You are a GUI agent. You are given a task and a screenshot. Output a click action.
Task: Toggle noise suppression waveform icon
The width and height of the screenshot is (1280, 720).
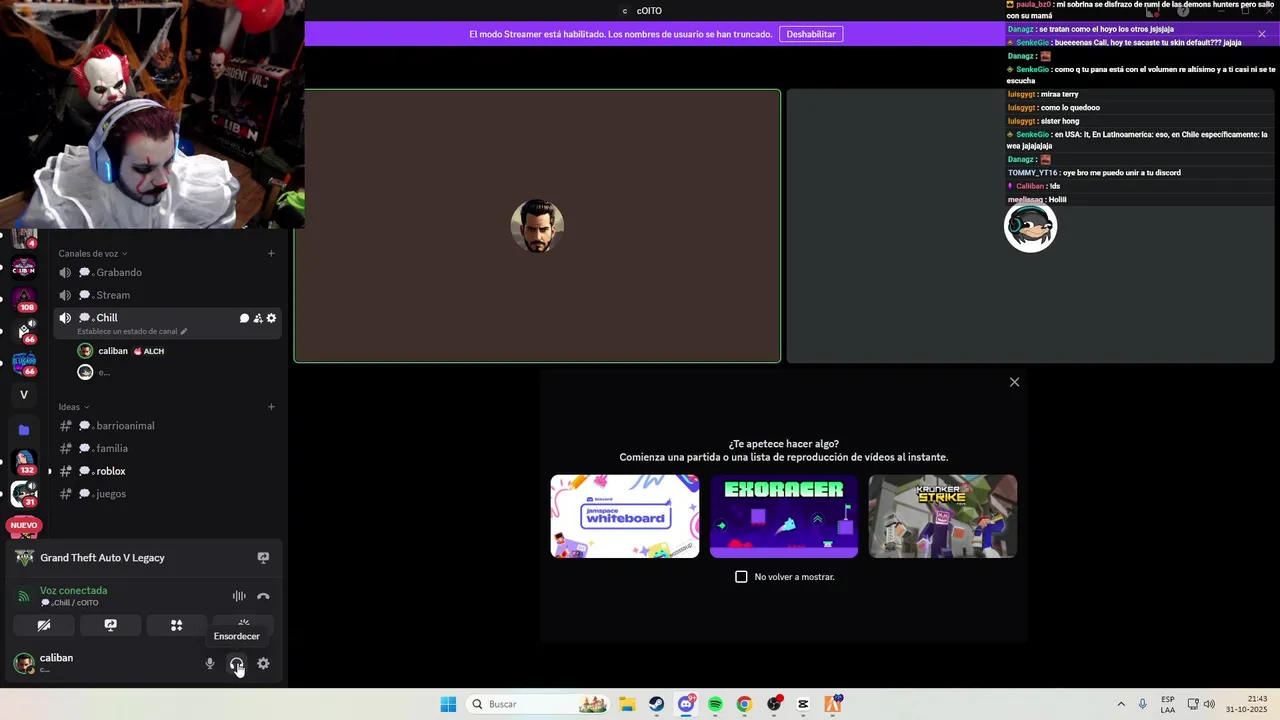(239, 596)
